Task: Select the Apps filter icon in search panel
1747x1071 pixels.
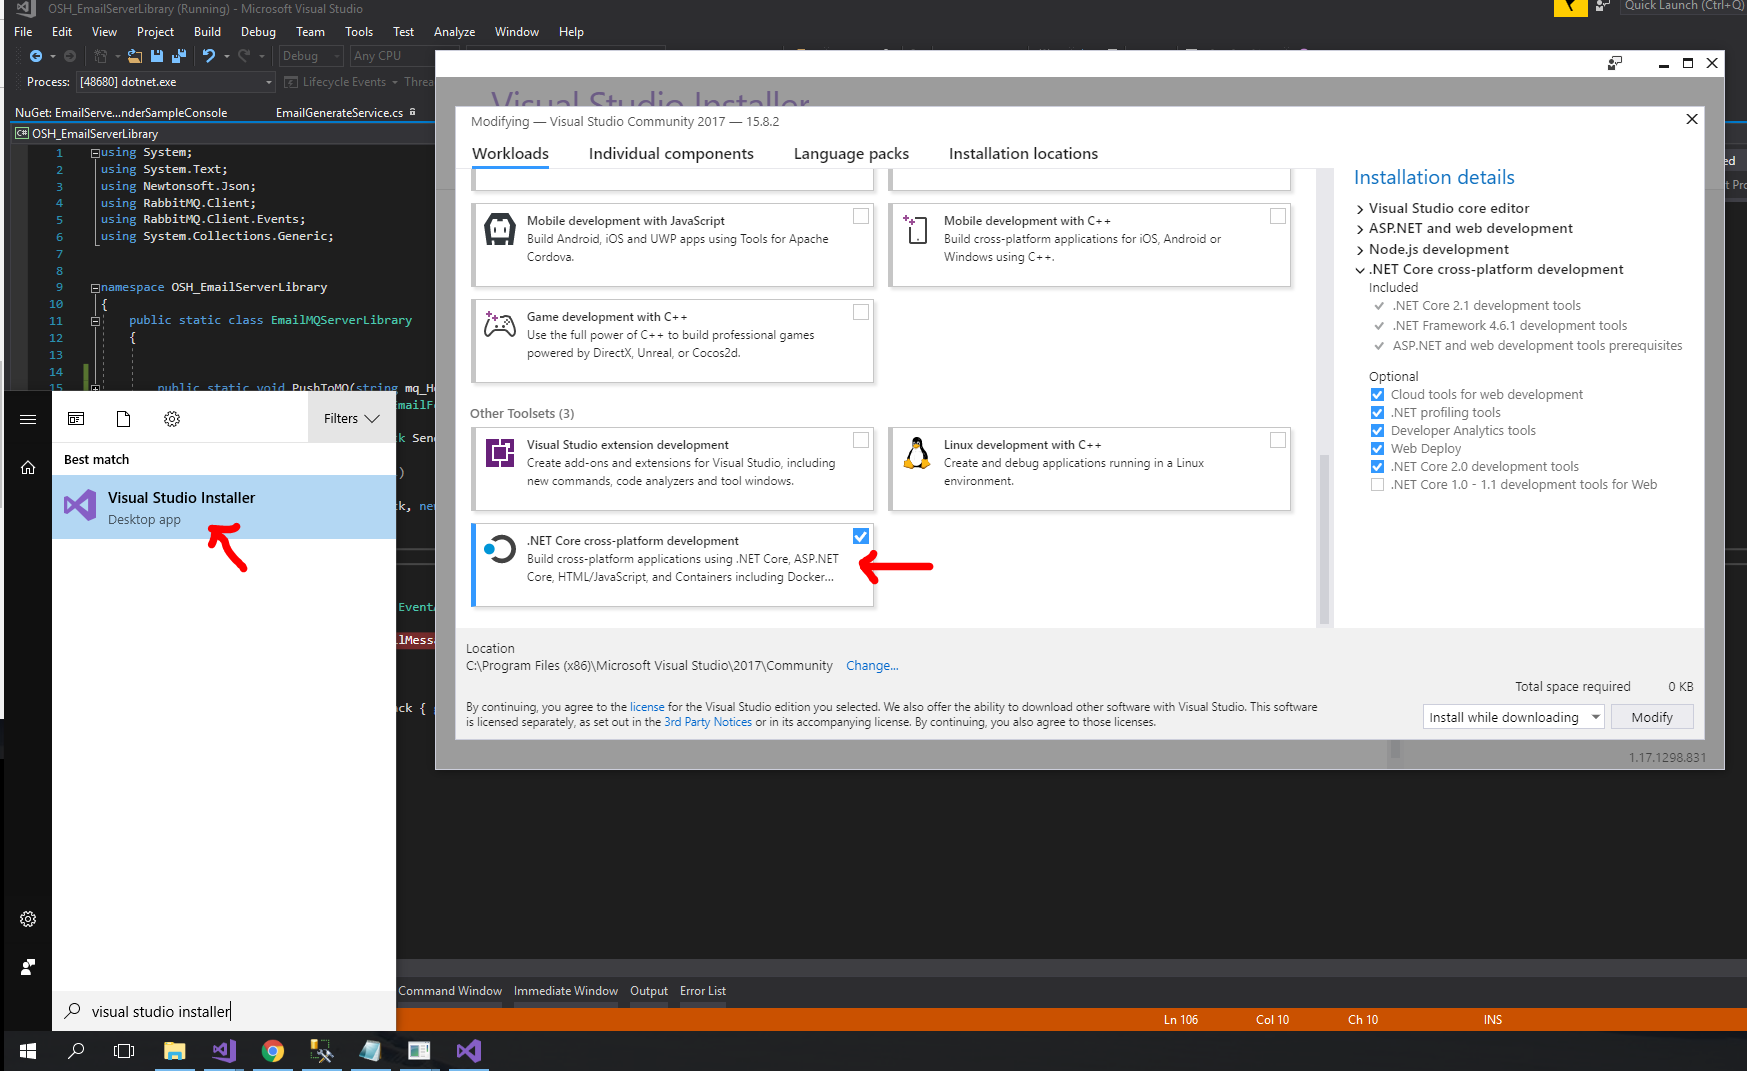Action: [76, 419]
